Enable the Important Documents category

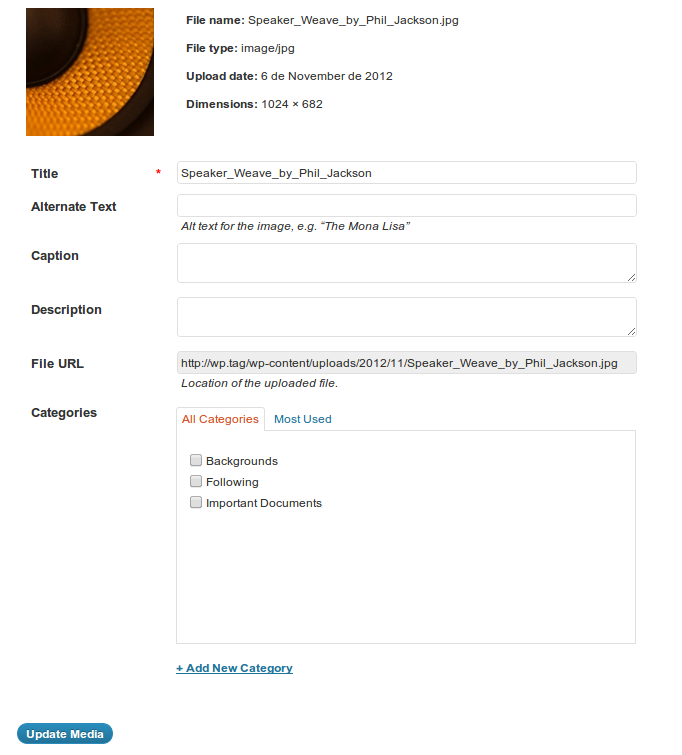point(196,503)
